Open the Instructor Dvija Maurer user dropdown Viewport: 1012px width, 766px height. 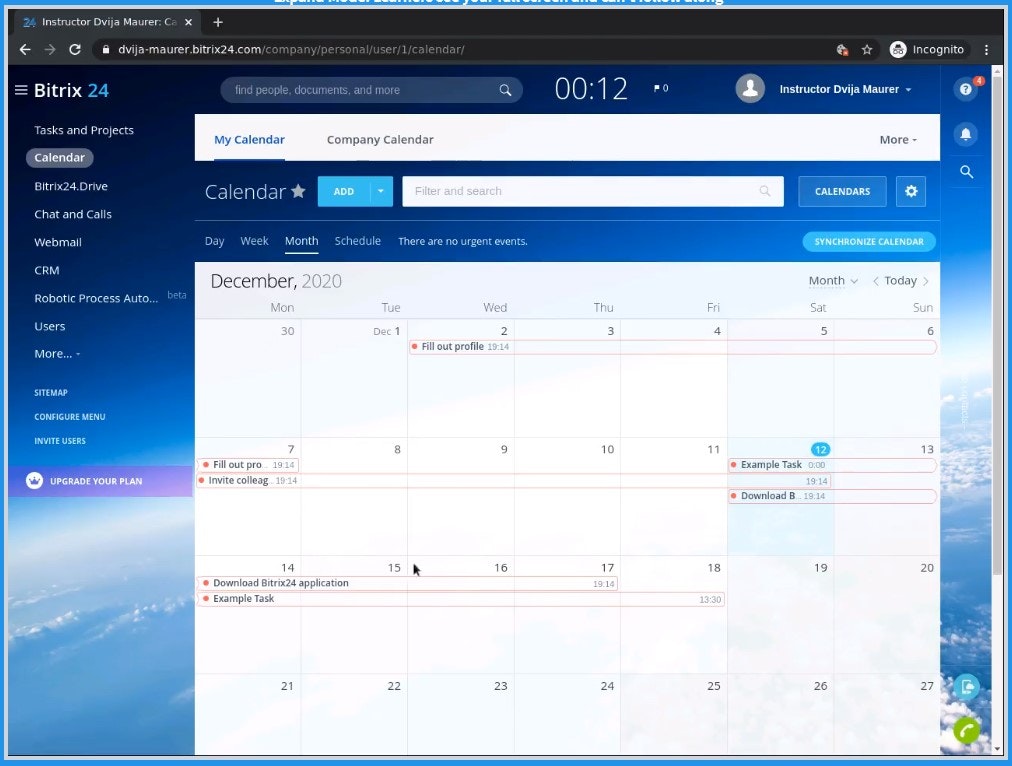(845, 89)
